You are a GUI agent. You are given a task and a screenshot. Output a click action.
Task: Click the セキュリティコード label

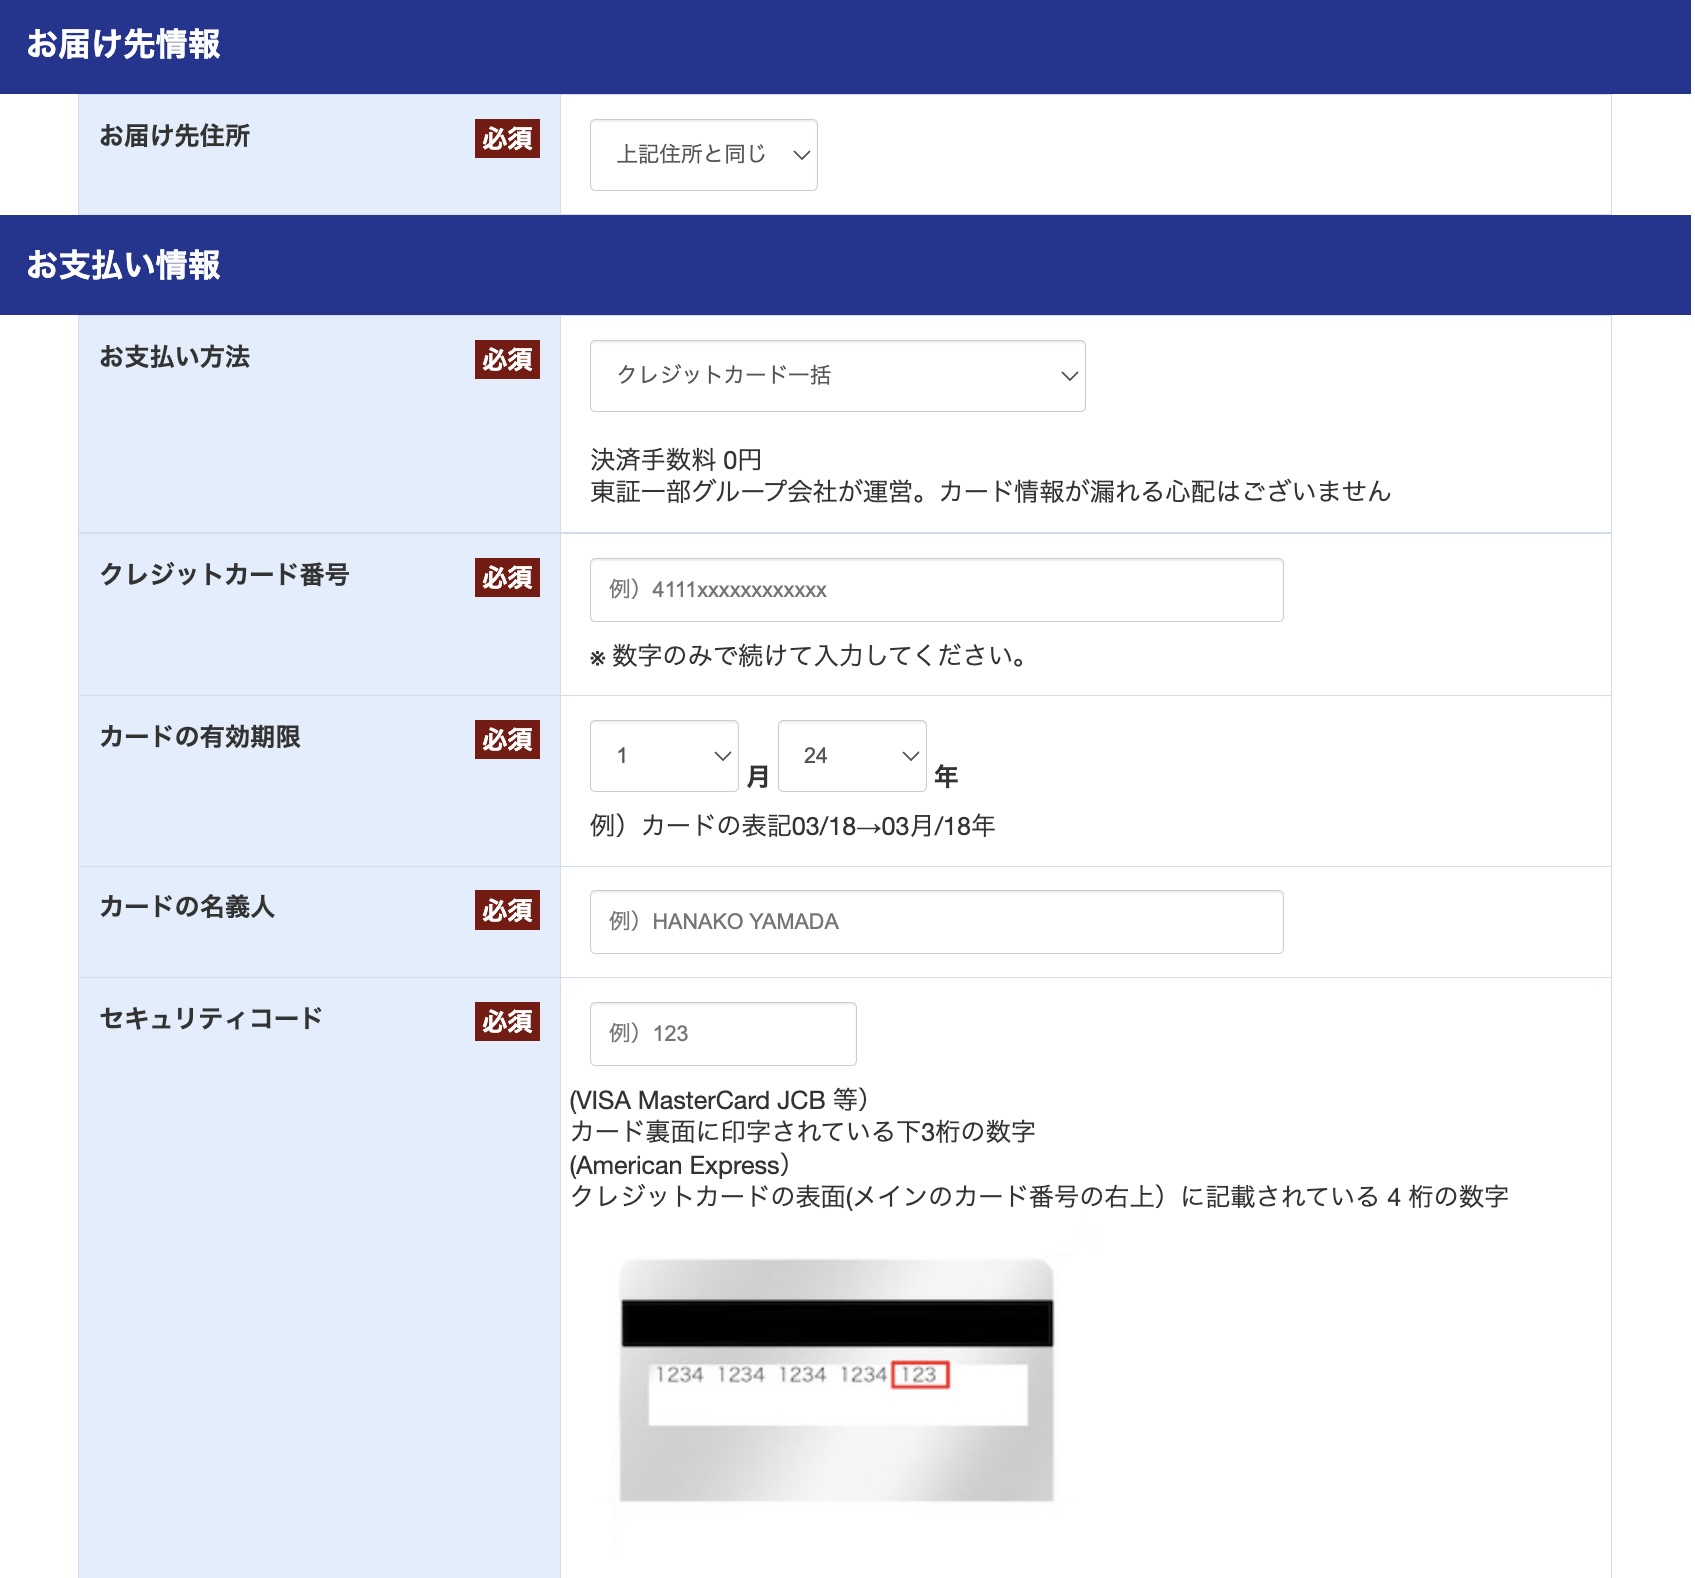210,1019
